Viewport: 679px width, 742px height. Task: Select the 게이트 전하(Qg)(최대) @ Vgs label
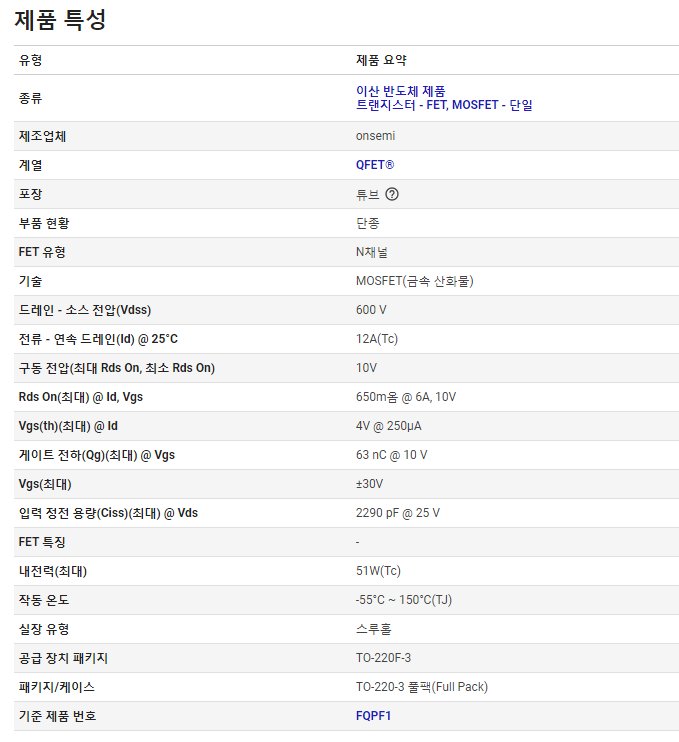pyautogui.click(x=97, y=455)
